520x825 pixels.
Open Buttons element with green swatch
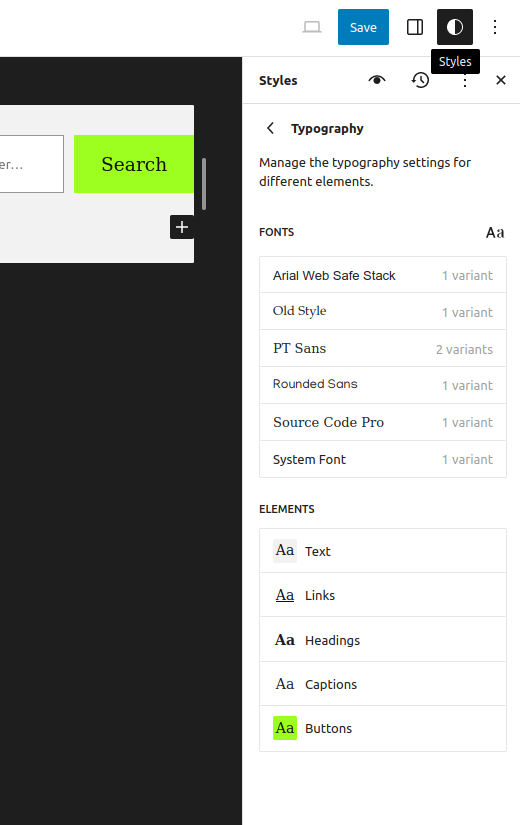383,728
